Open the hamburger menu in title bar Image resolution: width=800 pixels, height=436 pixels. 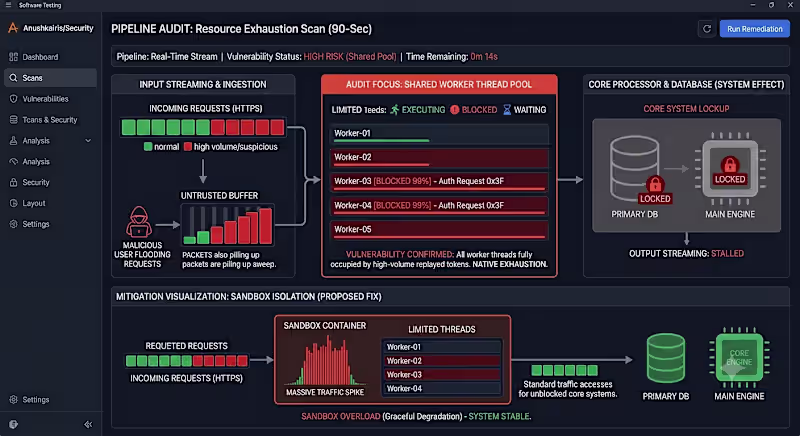tap(8, 5)
